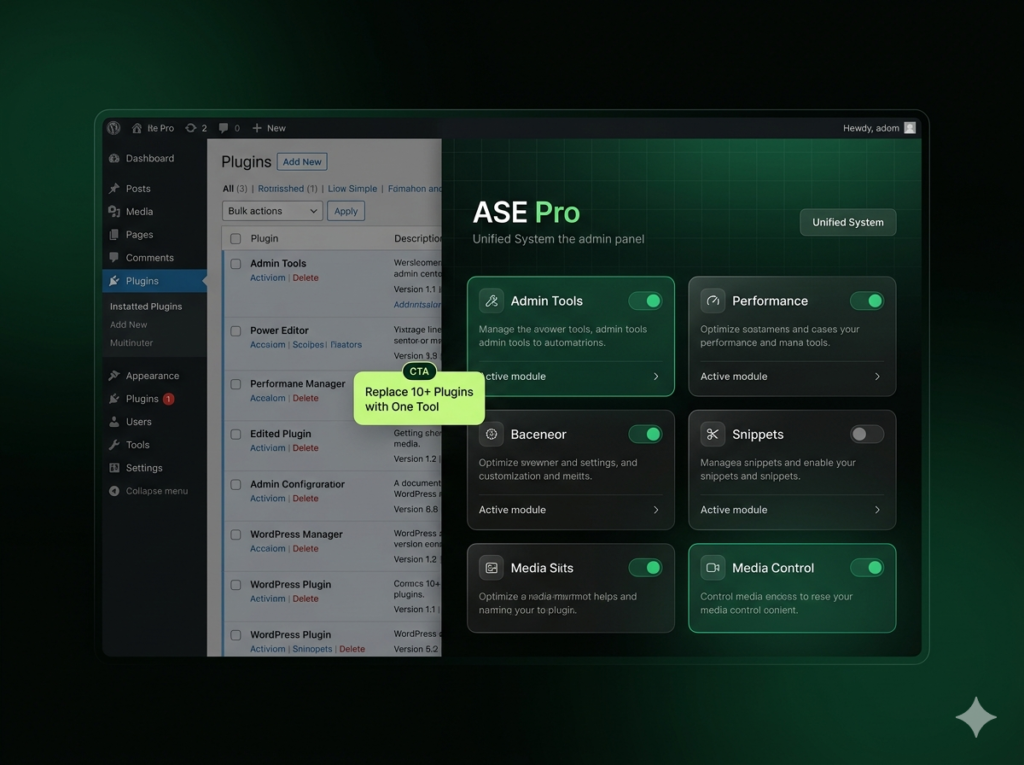The image size is (1024, 765).
Task: Click the Settings icon in sidebar
Action: click(x=114, y=468)
